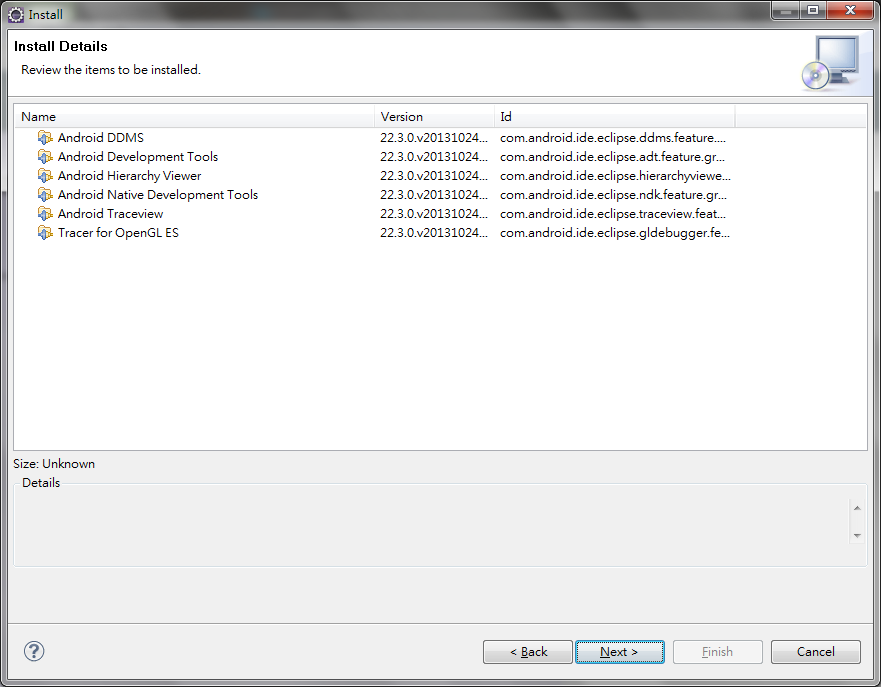Image resolution: width=881 pixels, height=687 pixels.
Task: Click the Eclipse Install window title icon
Action: [16, 15]
